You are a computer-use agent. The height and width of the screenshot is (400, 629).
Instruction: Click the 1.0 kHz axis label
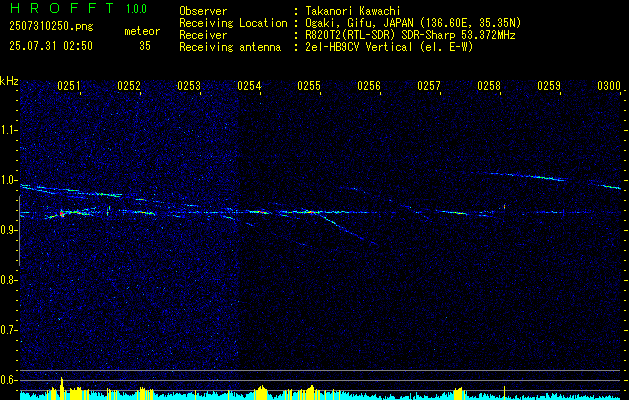point(9,180)
